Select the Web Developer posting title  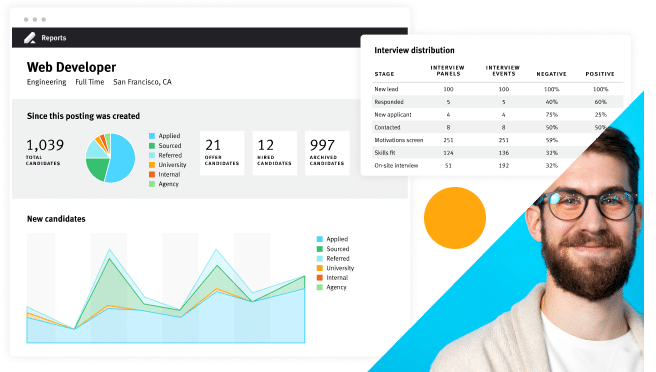click(x=72, y=67)
